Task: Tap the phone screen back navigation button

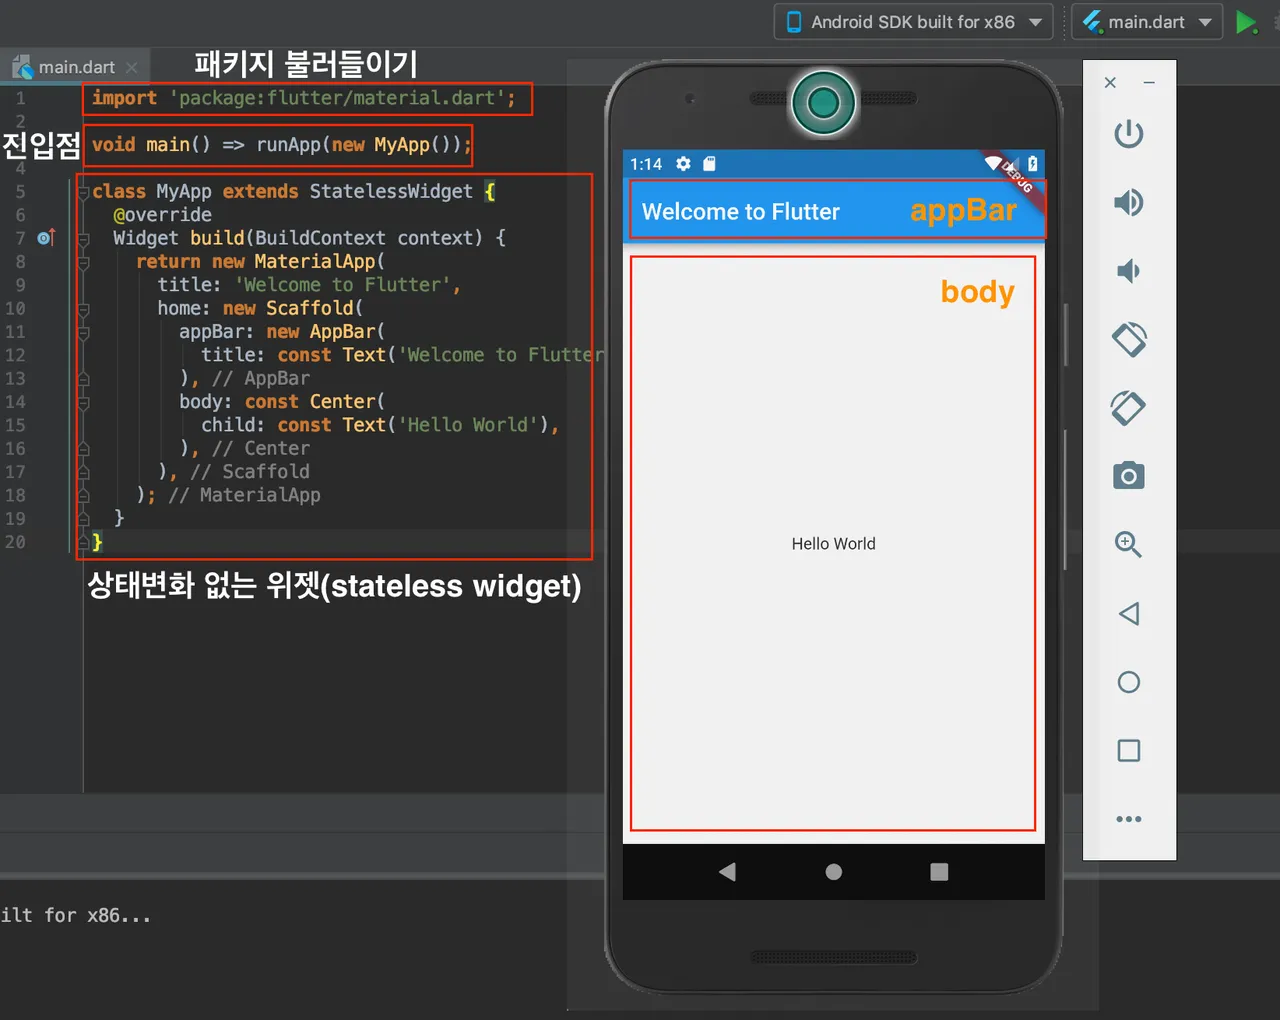Action: point(727,872)
